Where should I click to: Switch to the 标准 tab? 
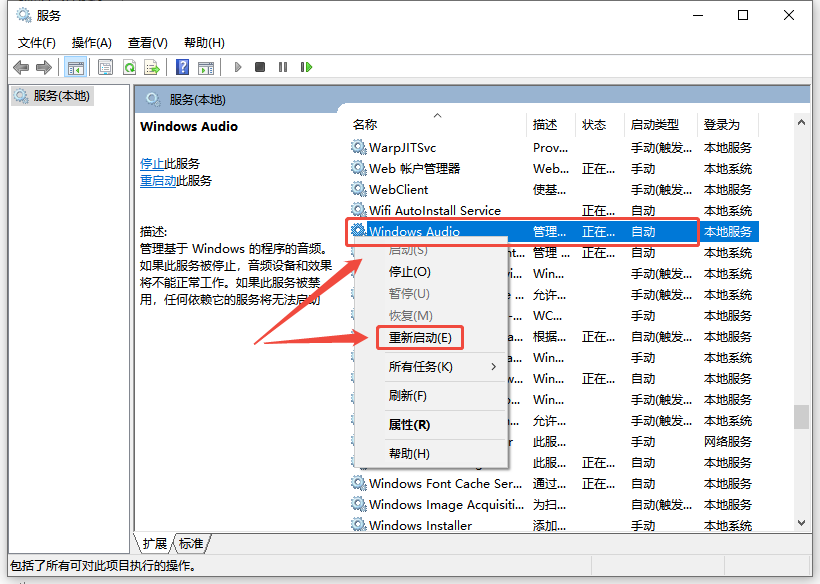[x=191, y=544]
